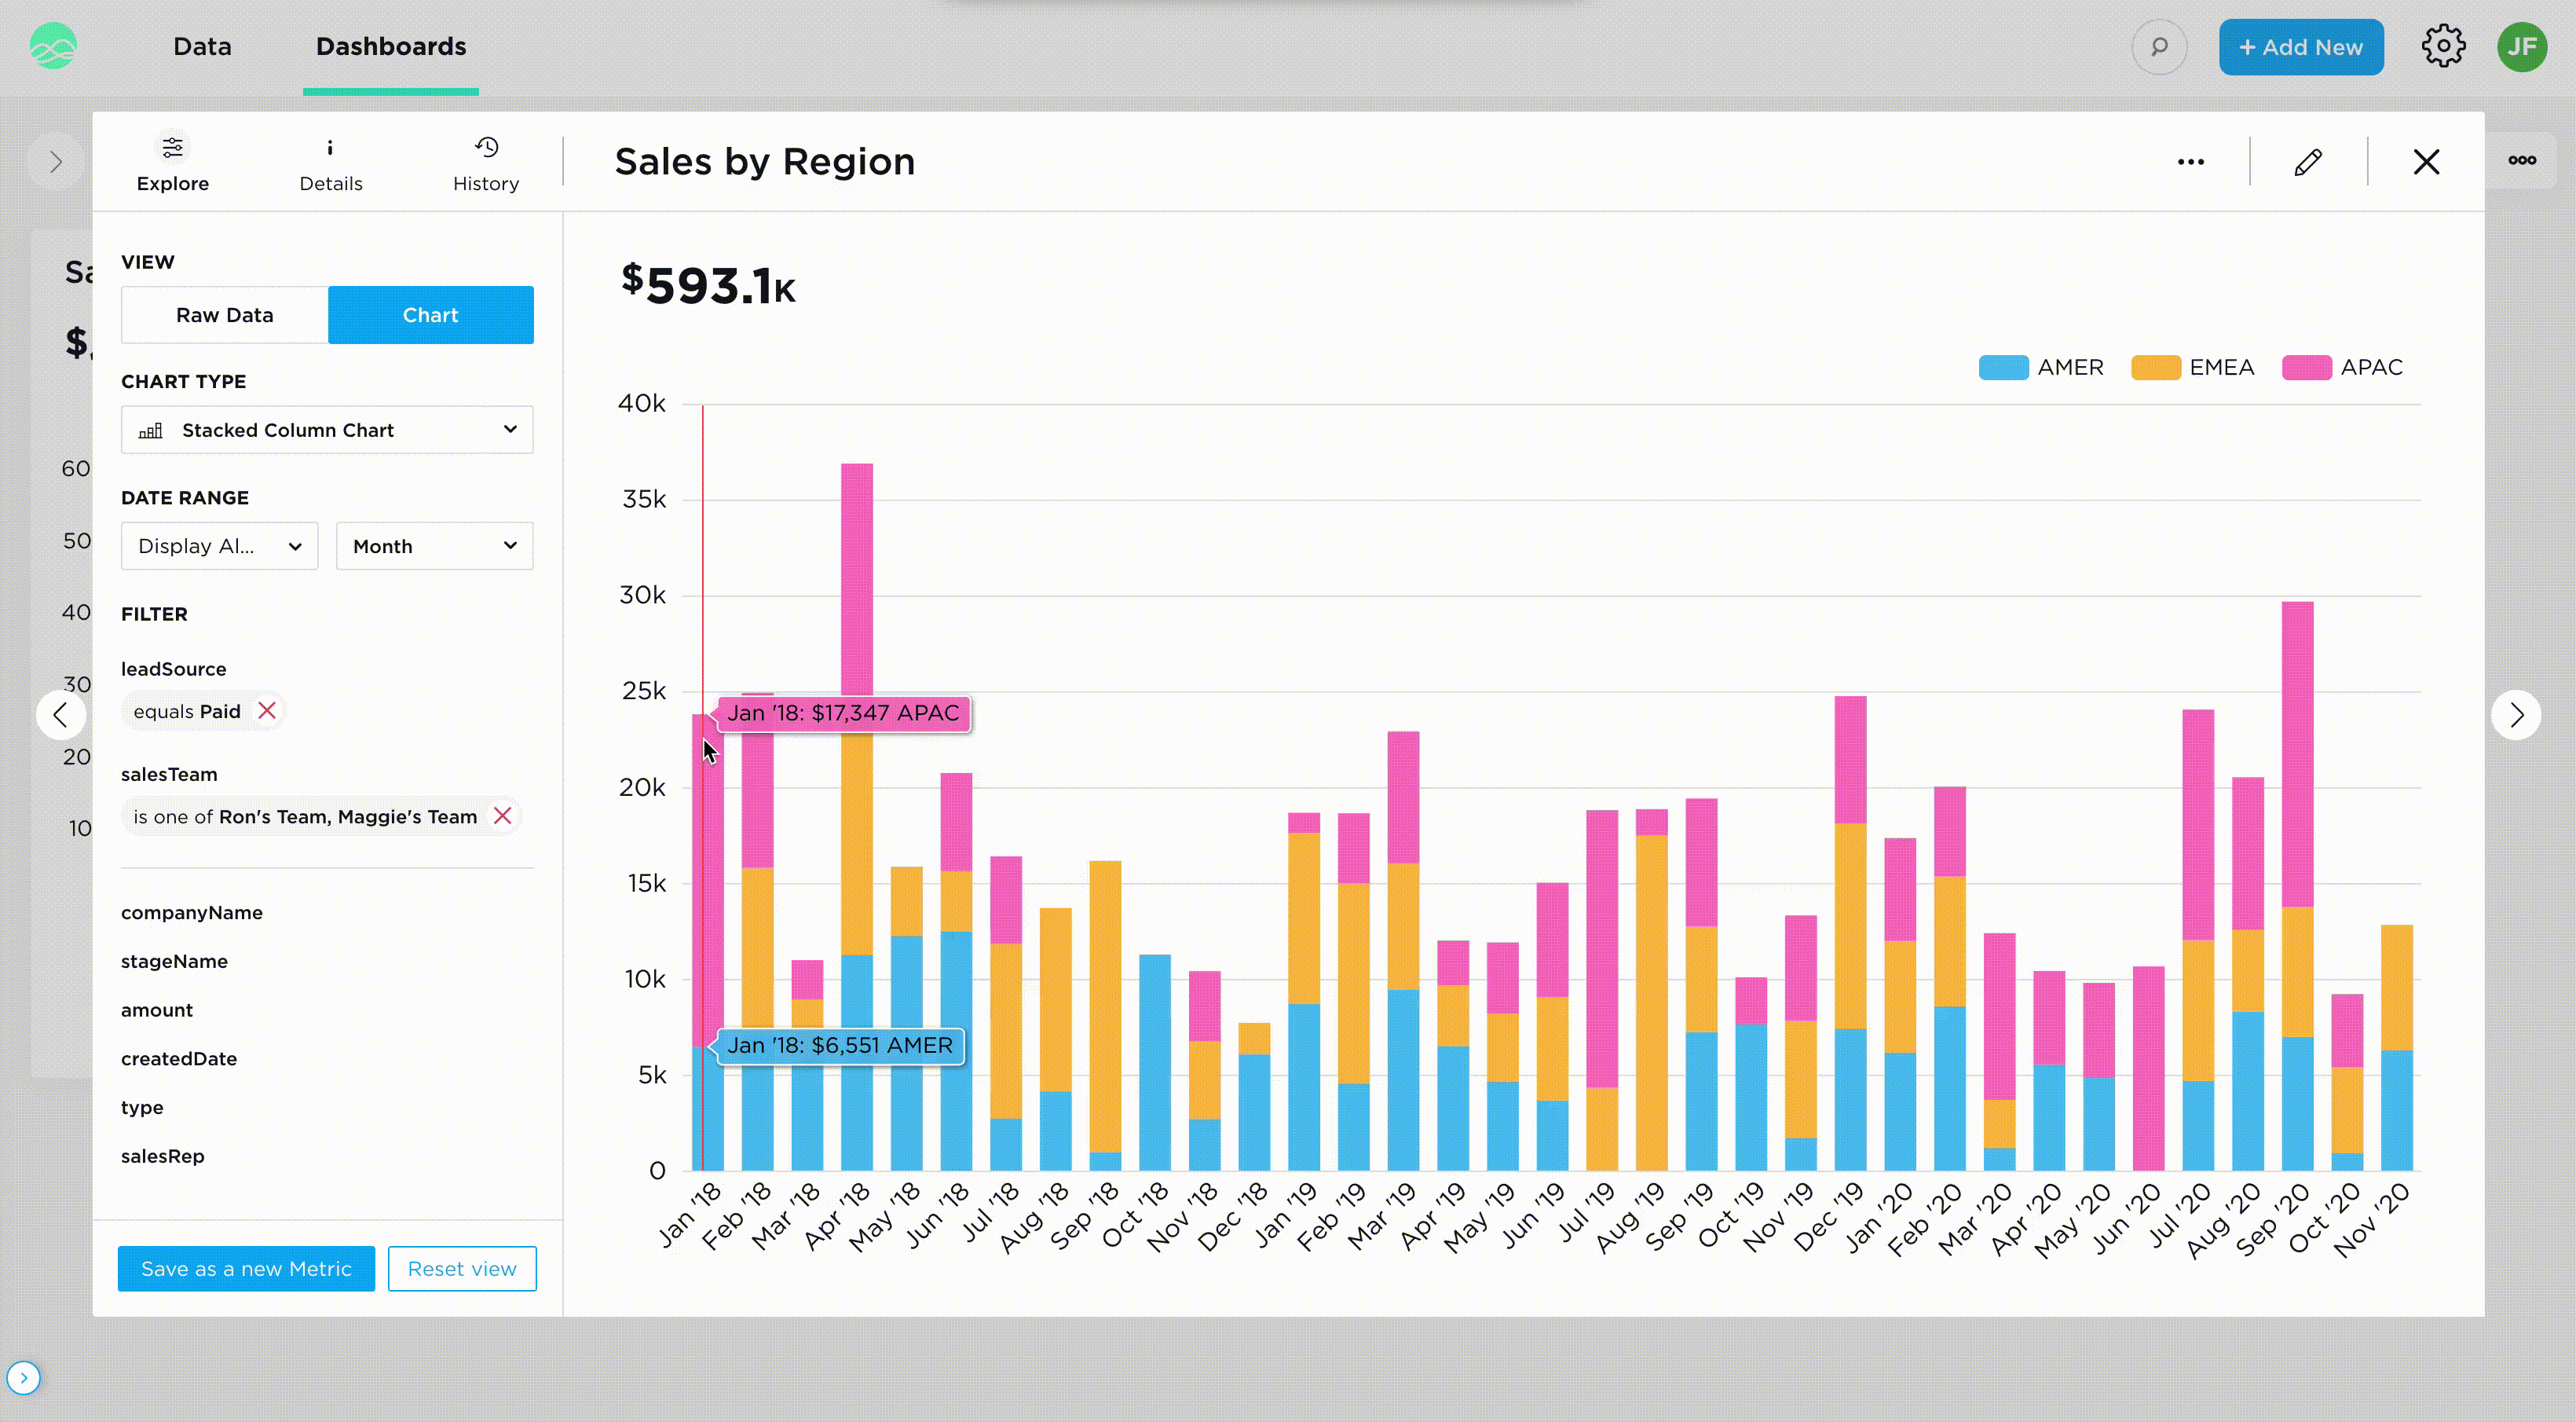Open settings gear icon

pyautogui.click(x=2443, y=47)
